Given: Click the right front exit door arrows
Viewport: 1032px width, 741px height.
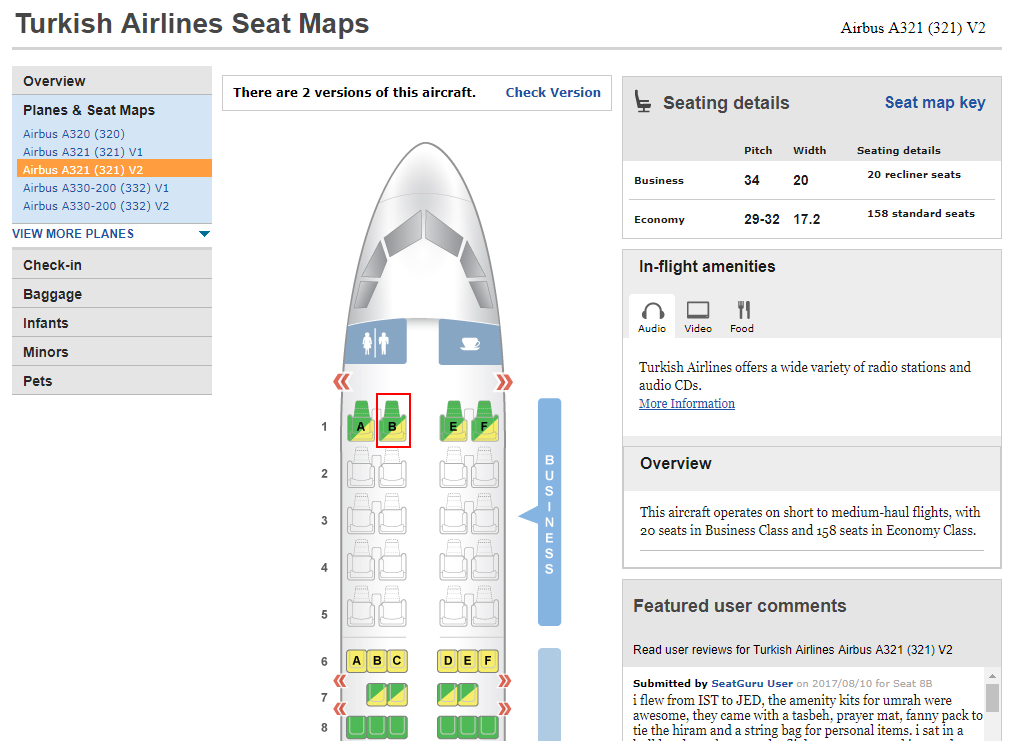Looking at the screenshot, I should coord(504,382).
